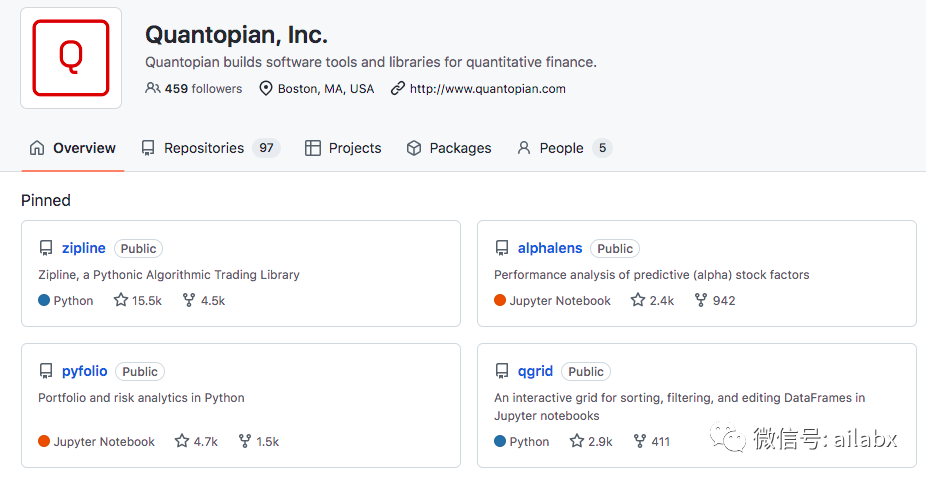
Task: Click the fork icon for alphalens
Action: click(701, 300)
